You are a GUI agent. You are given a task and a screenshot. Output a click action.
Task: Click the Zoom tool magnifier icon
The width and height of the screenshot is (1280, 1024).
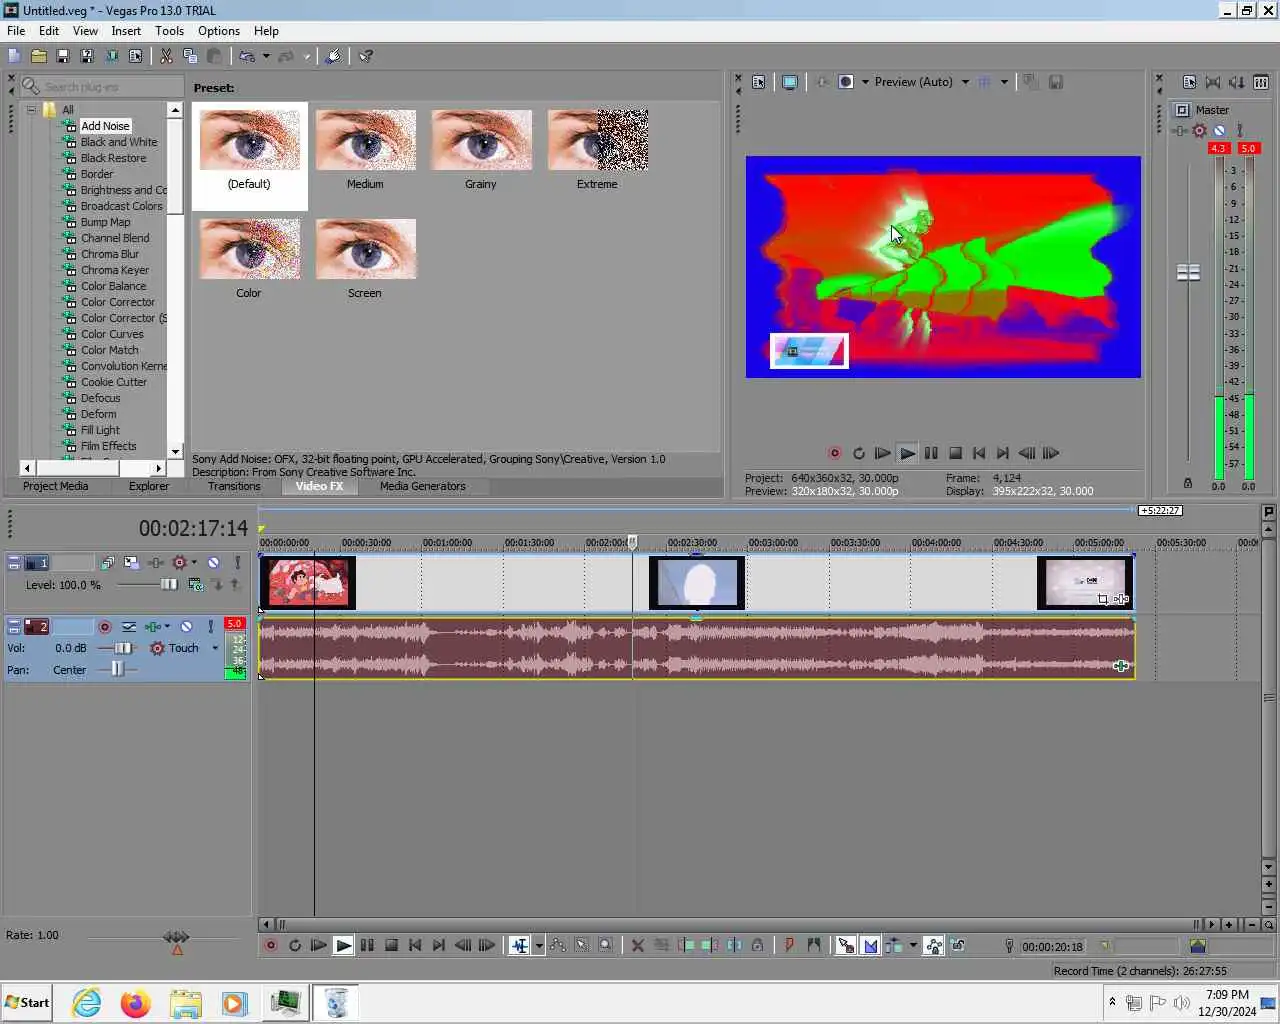605,945
